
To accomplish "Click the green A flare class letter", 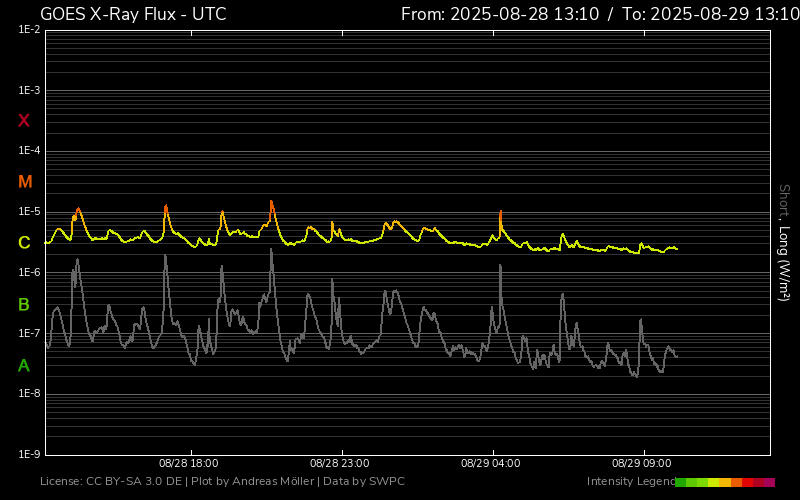I will (25, 366).
